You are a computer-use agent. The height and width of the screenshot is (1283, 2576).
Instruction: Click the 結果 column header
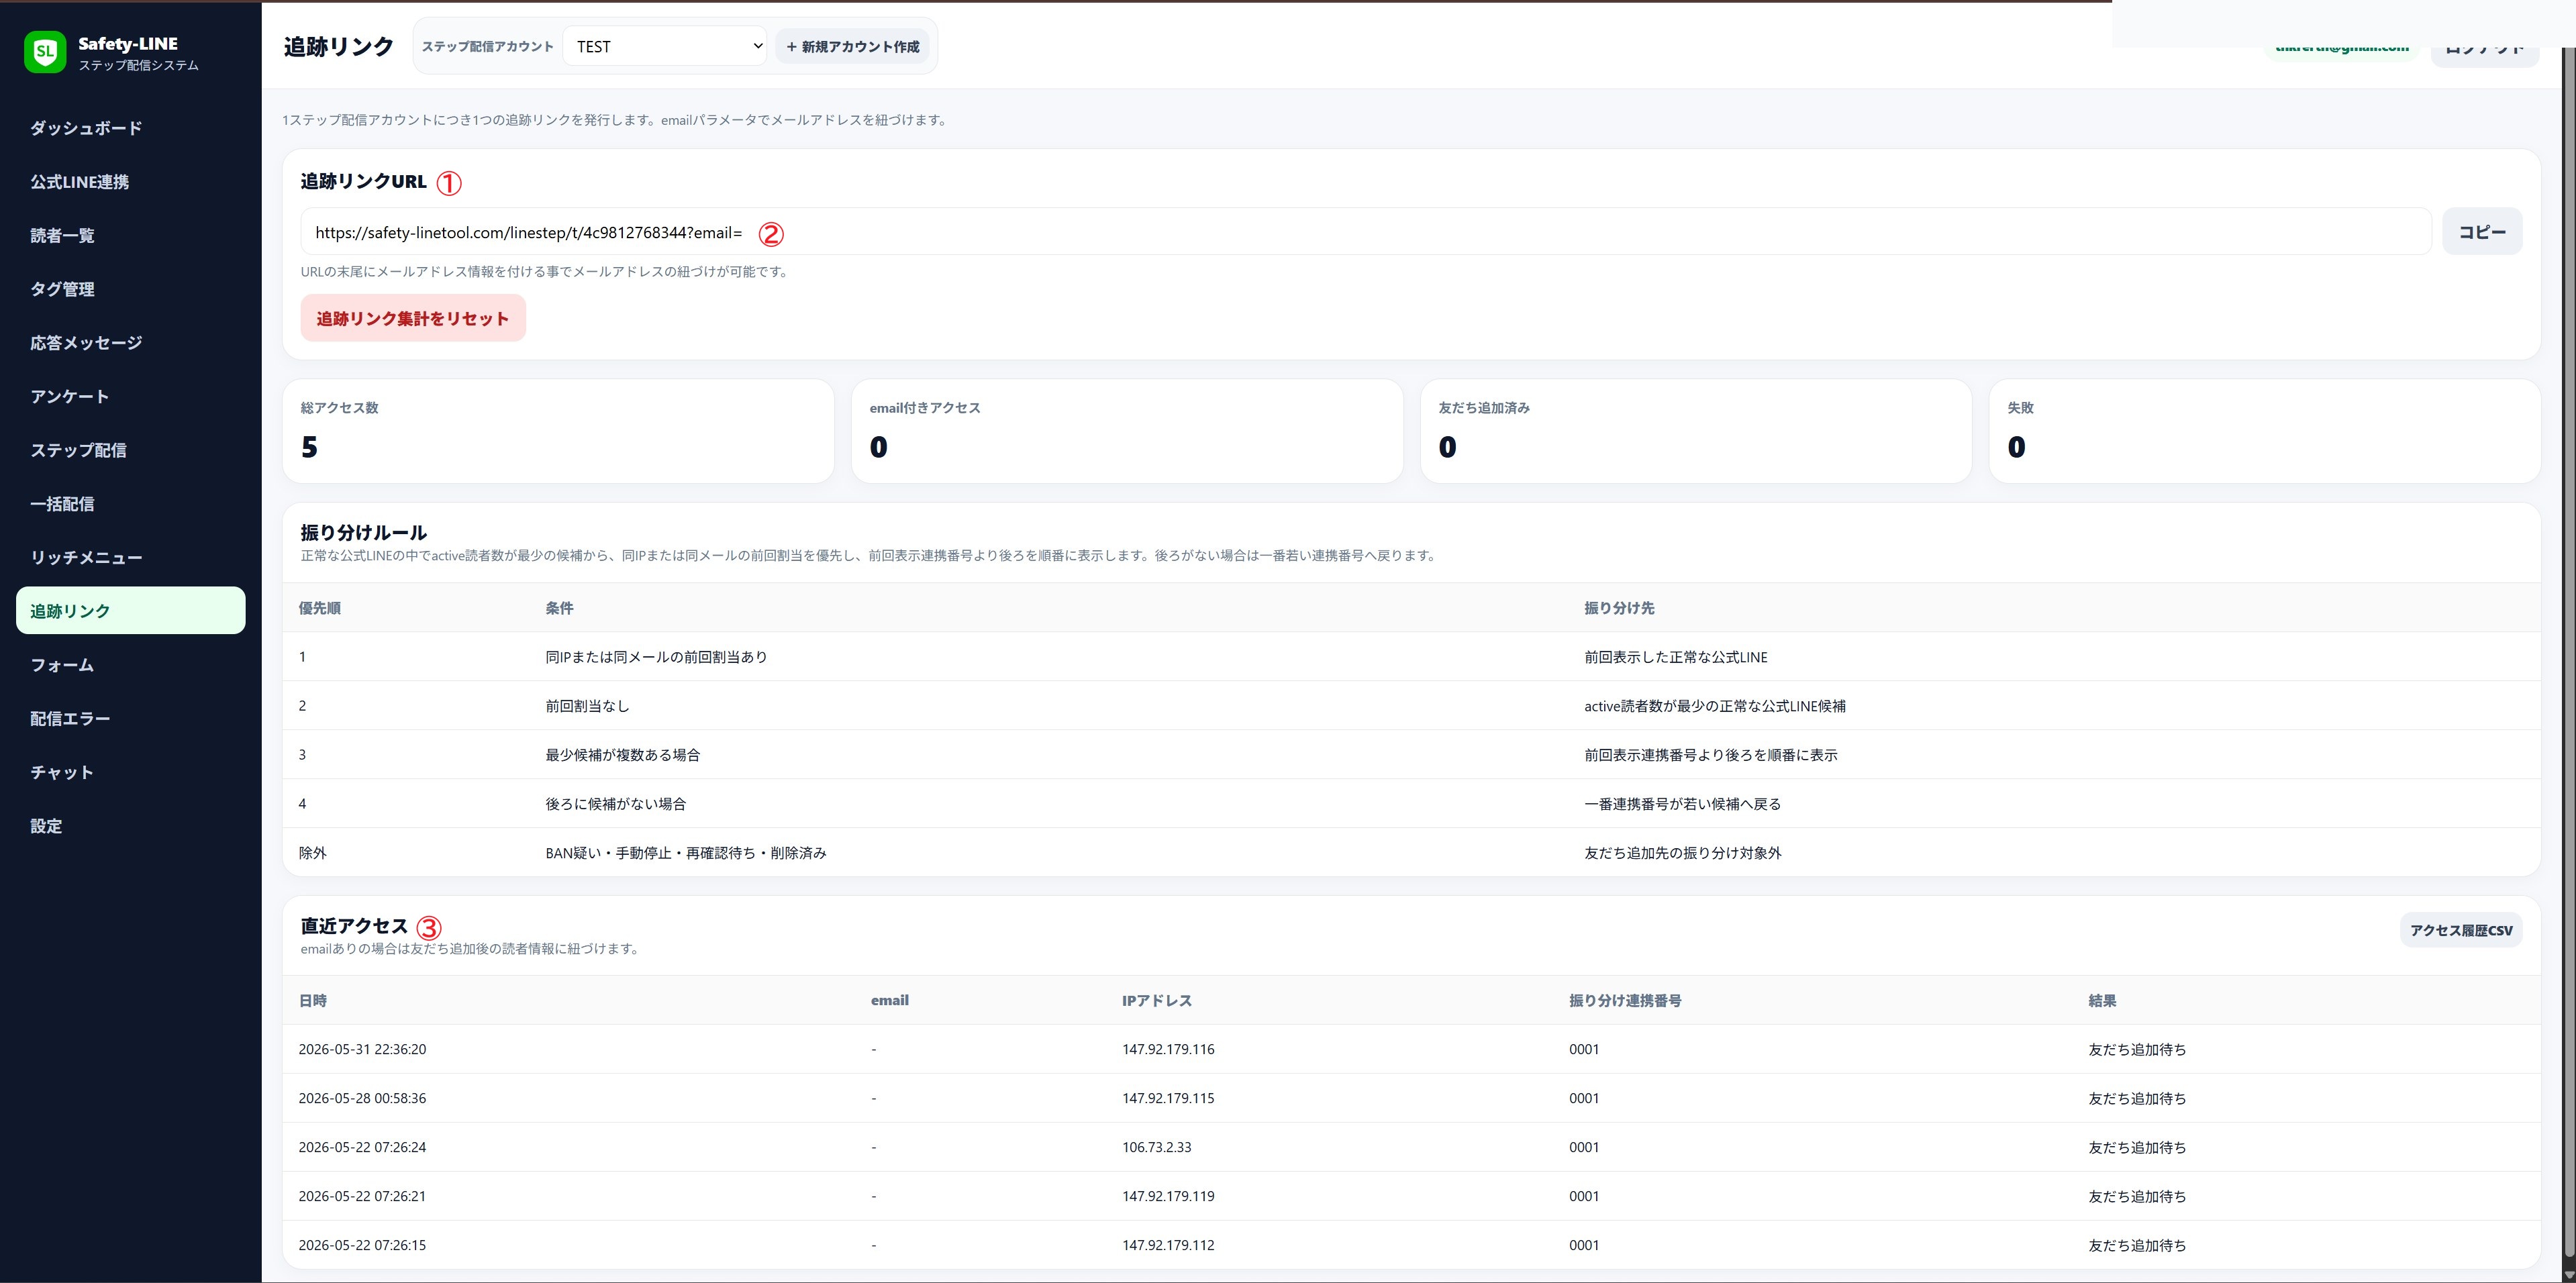click(2102, 1000)
